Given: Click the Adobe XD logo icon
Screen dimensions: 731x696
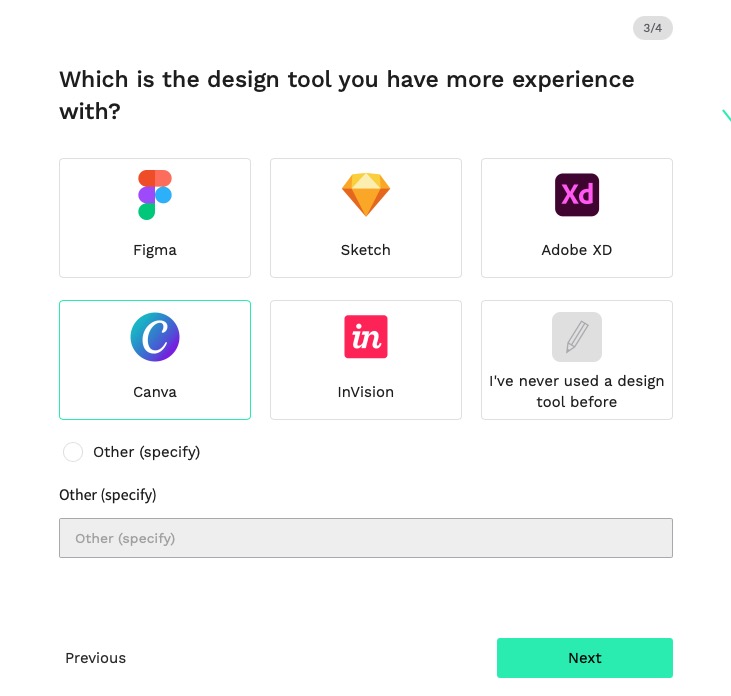Looking at the screenshot, I should (577, 195).
